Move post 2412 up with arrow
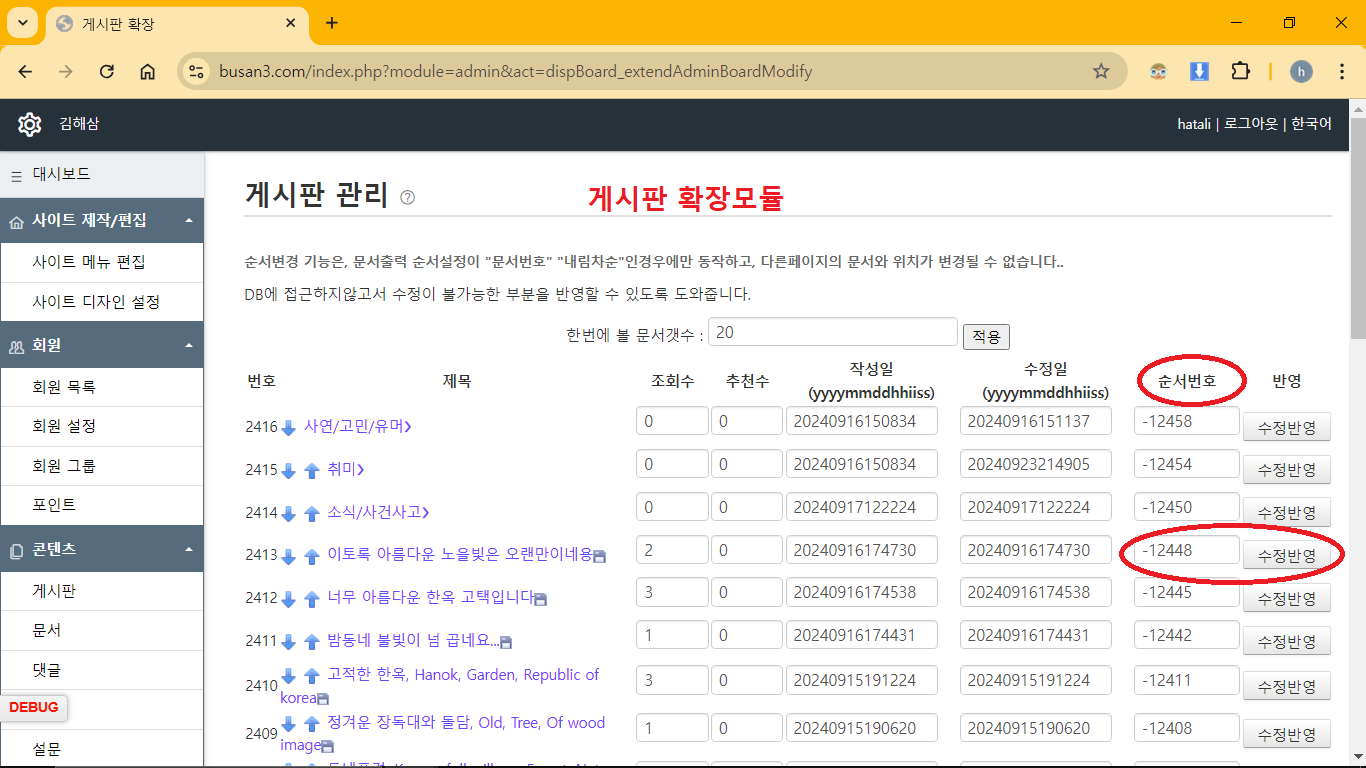 coord(311,599)
